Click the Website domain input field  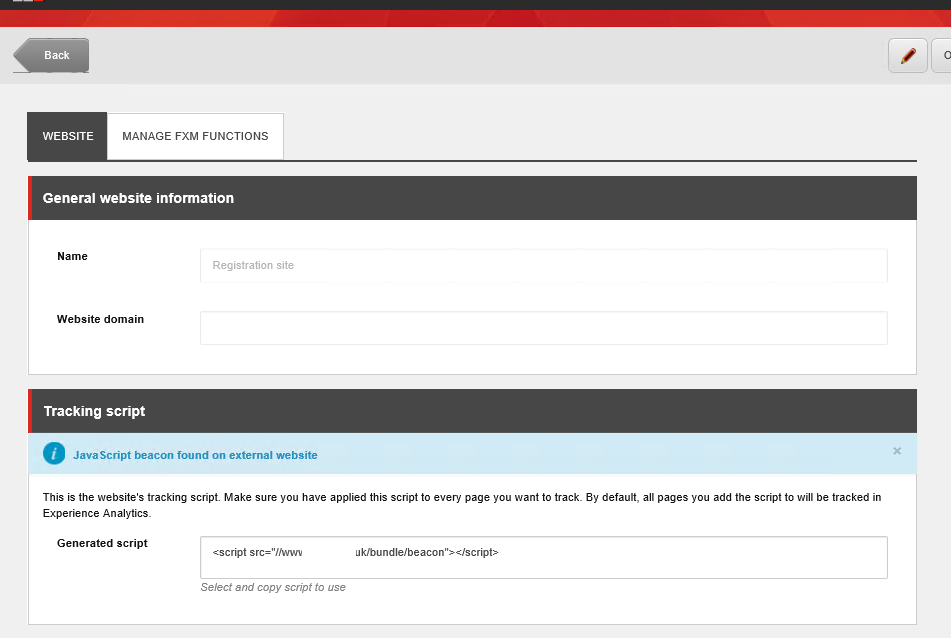pos(543,328)
